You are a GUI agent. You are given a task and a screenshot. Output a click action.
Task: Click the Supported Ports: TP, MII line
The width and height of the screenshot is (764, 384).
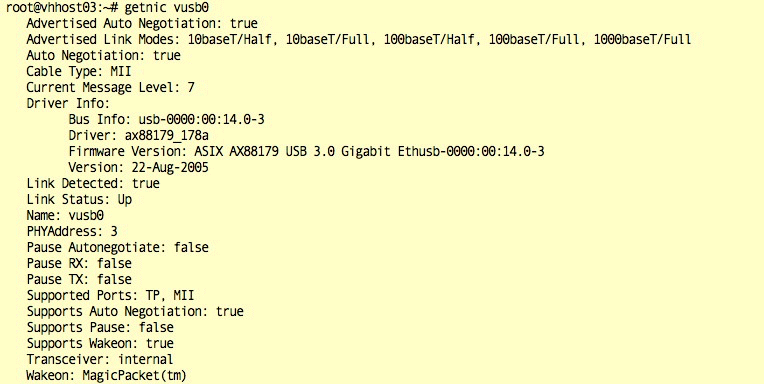pyautogui.click(x=111, y=295)
